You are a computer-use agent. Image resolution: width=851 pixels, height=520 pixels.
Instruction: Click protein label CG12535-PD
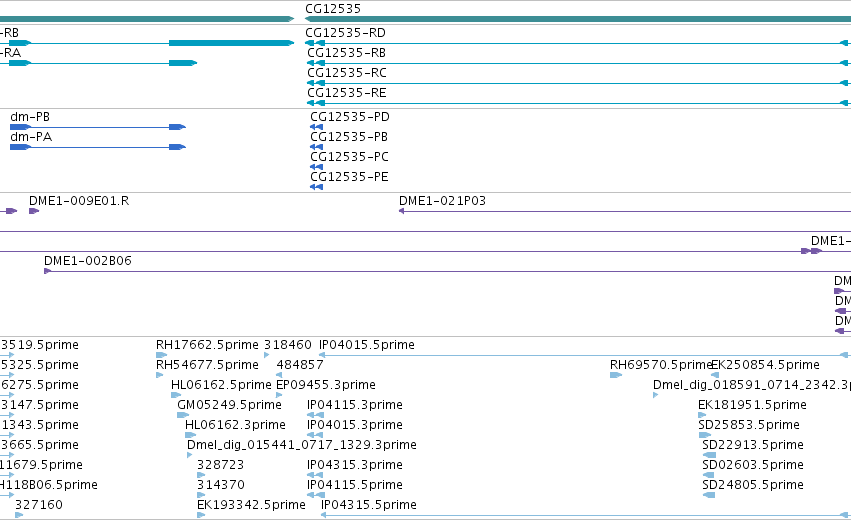coord(350,117)
